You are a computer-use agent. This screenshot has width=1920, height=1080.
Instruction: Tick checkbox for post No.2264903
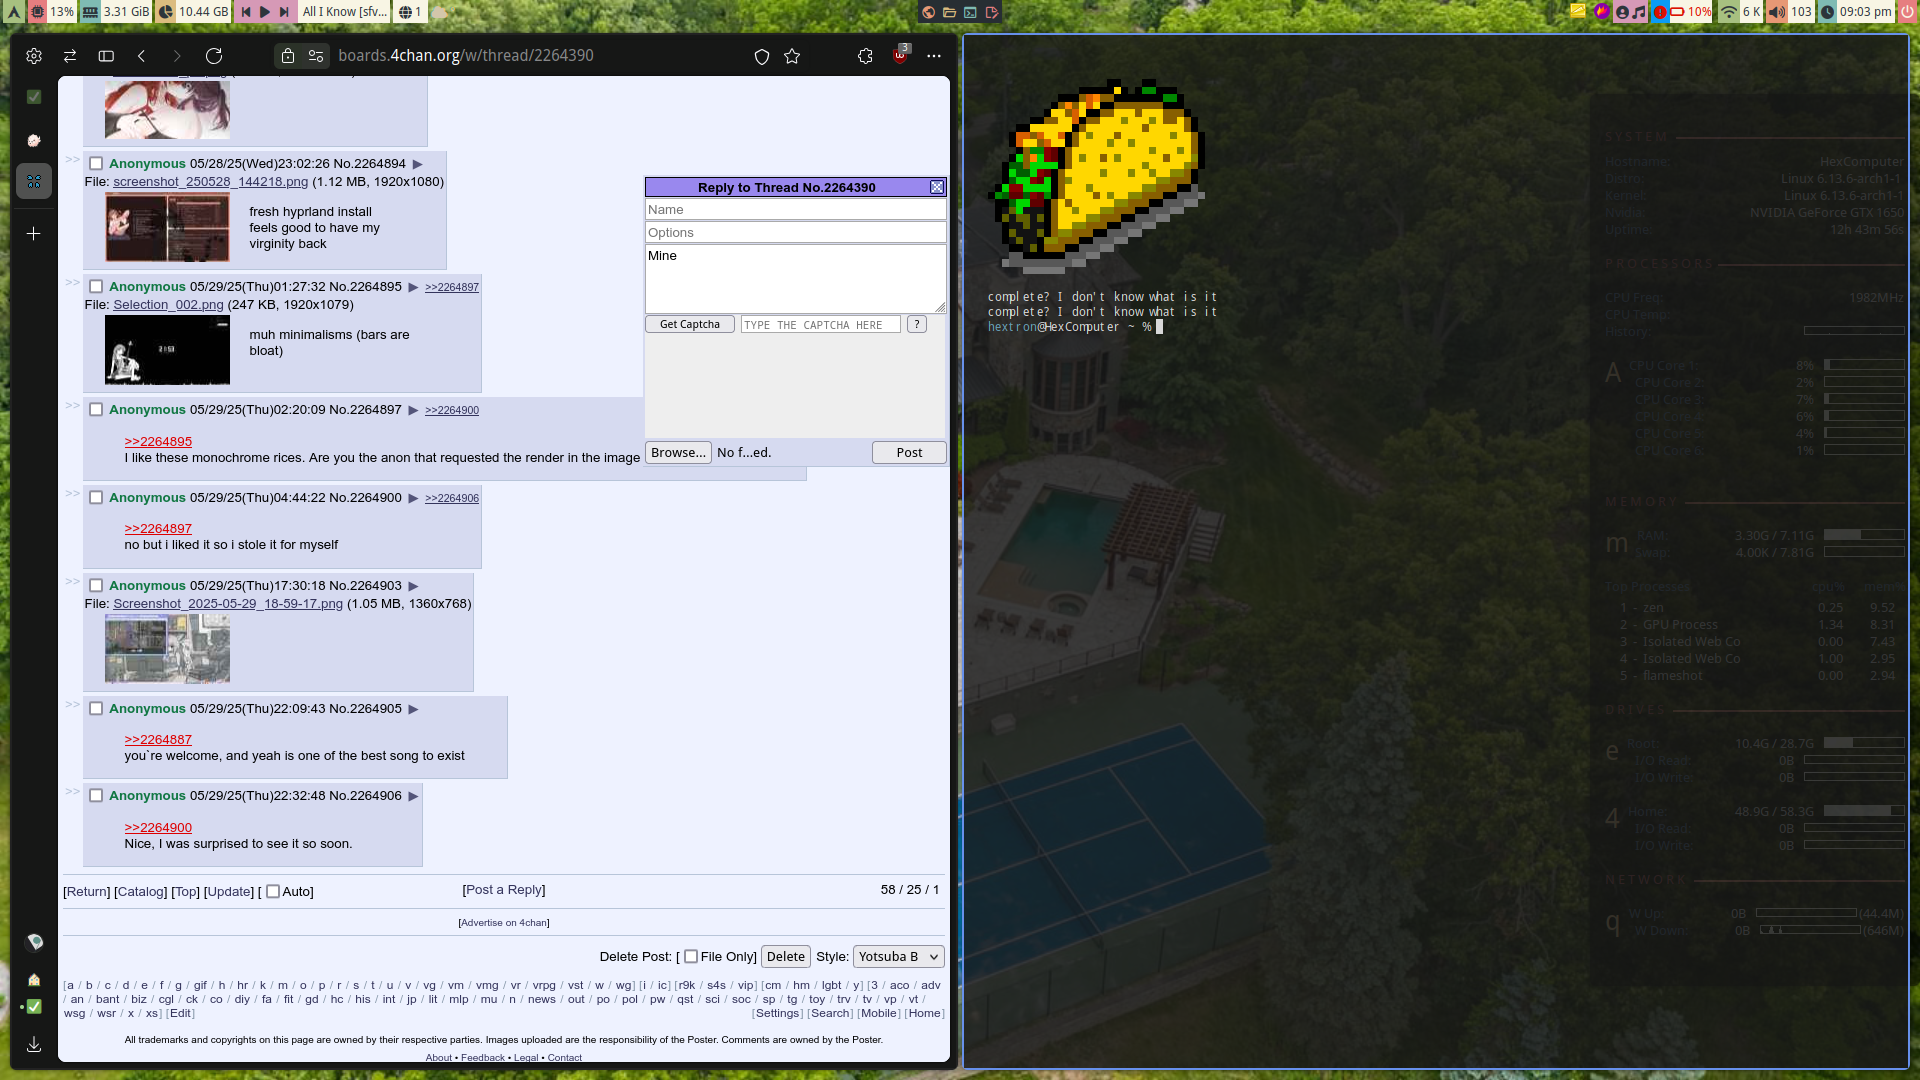pos(96,586)
